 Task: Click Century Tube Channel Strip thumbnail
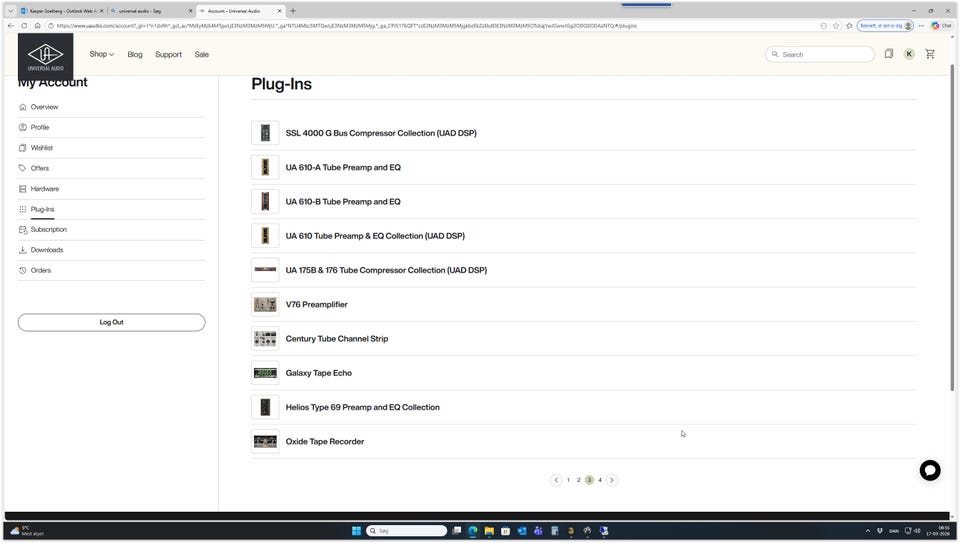[265, 339]
